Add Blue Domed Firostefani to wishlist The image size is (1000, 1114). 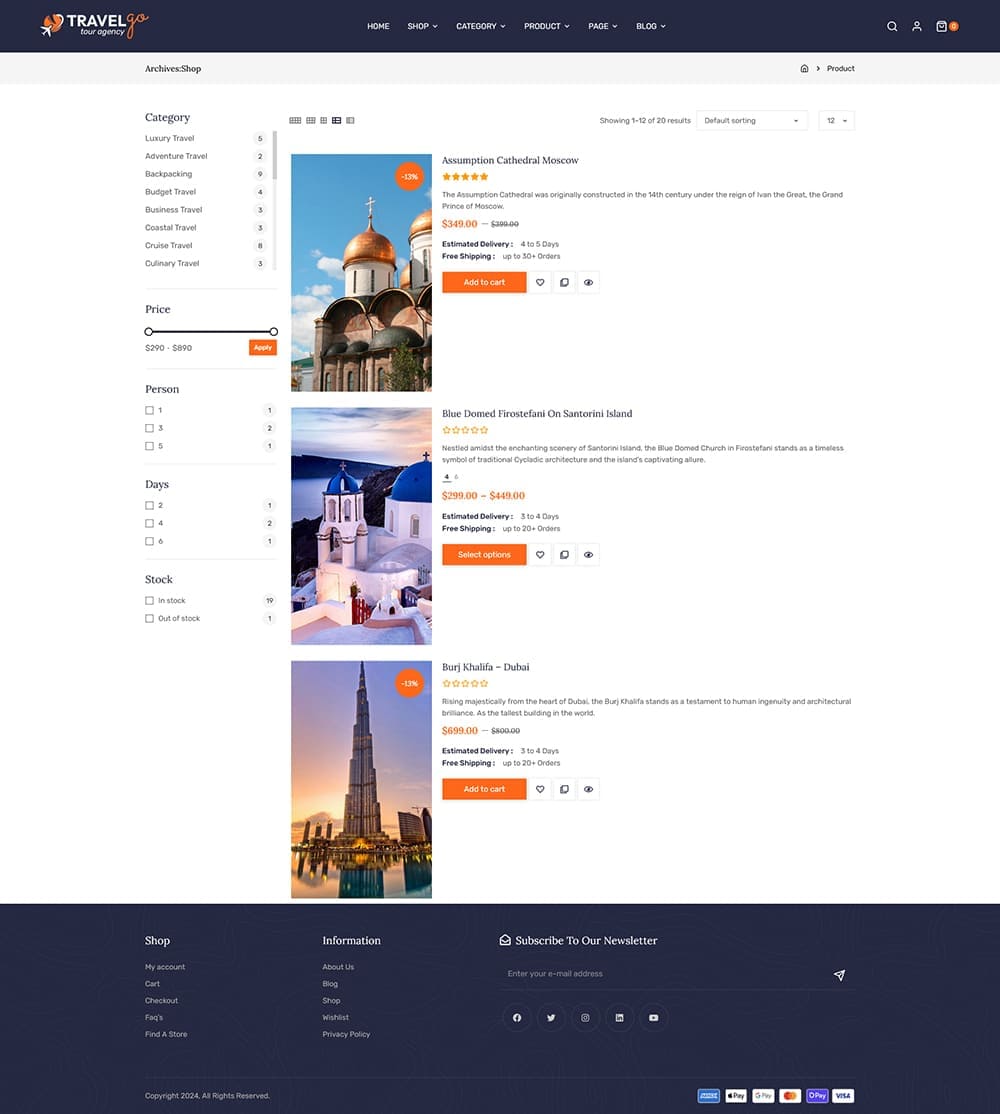pyautogui.click(x=540, y=555)
